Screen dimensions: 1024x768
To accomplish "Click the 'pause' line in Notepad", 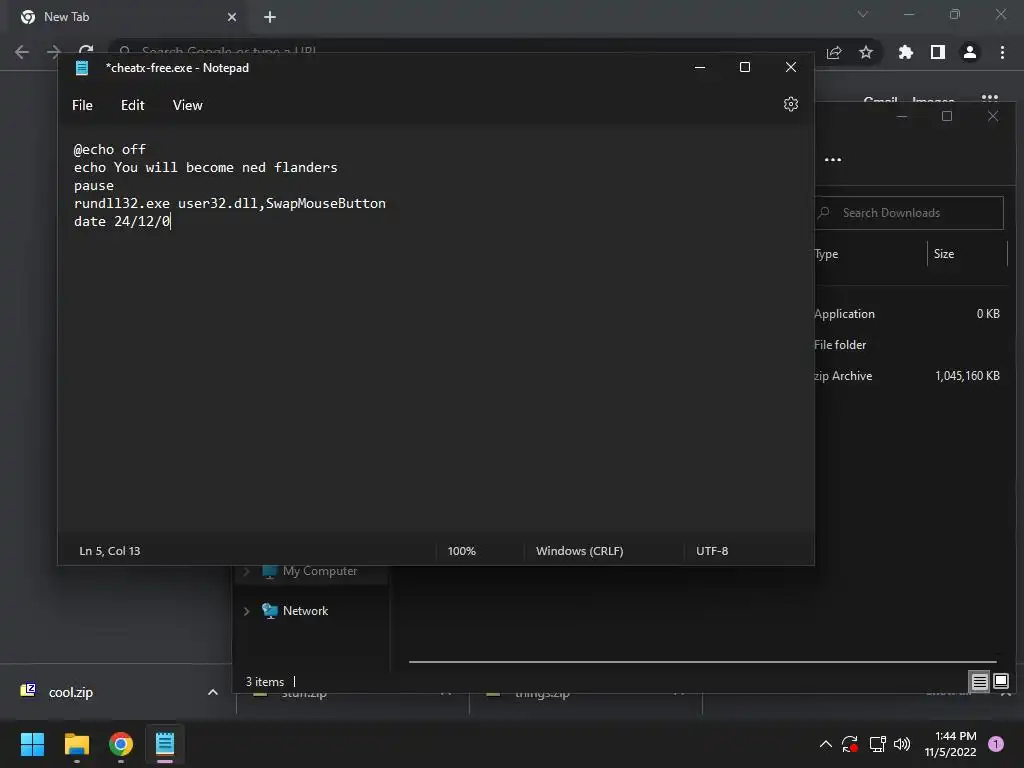I will tap(93, 185).
